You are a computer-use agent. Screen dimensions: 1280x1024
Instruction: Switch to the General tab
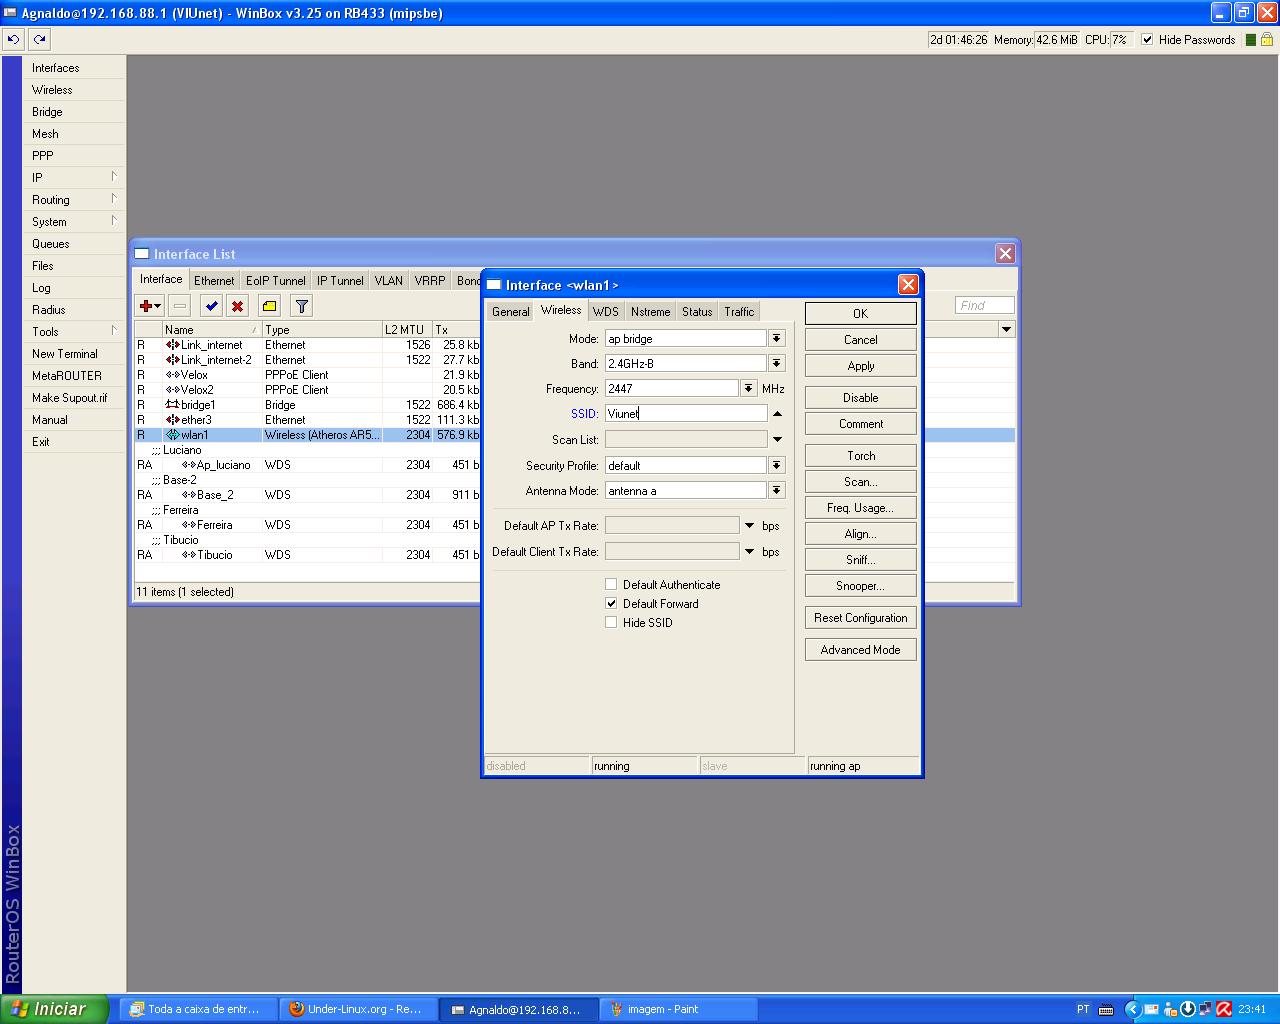coord(510,312)
